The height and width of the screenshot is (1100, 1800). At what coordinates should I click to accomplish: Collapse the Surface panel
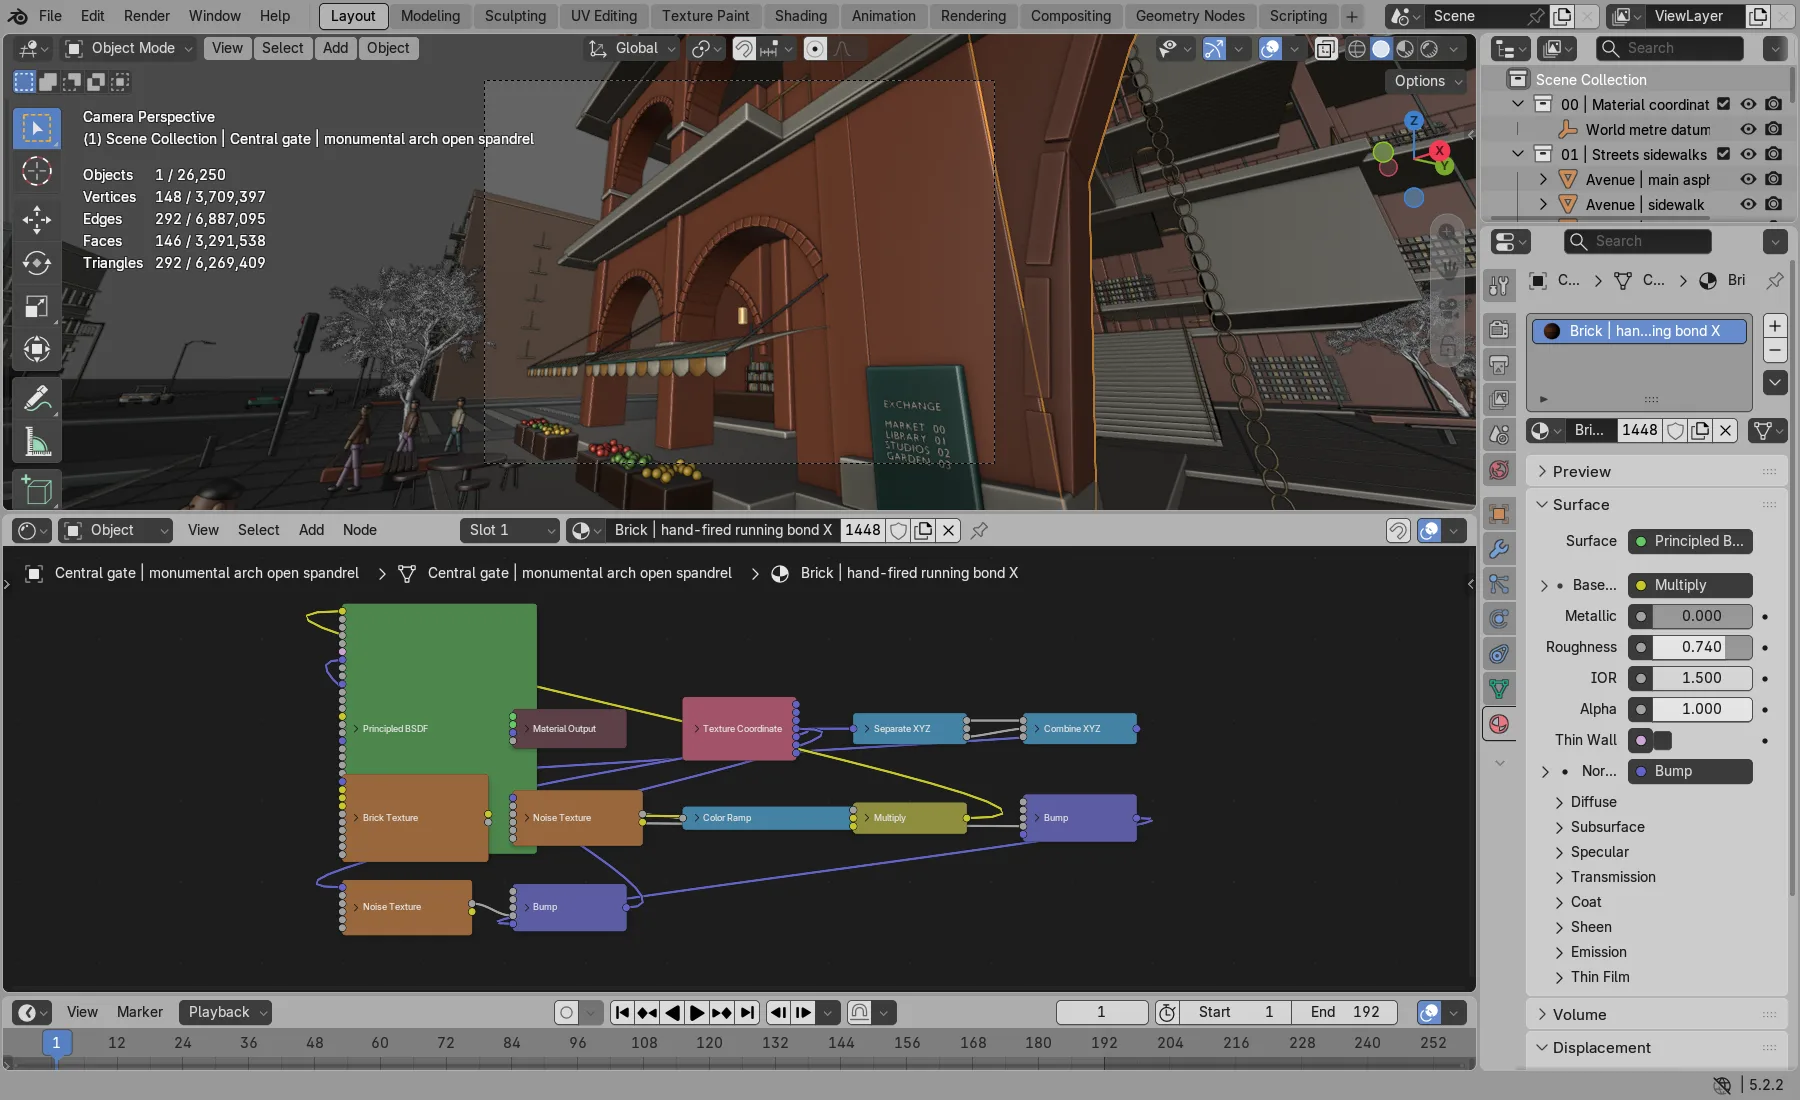coord(1580,505)
